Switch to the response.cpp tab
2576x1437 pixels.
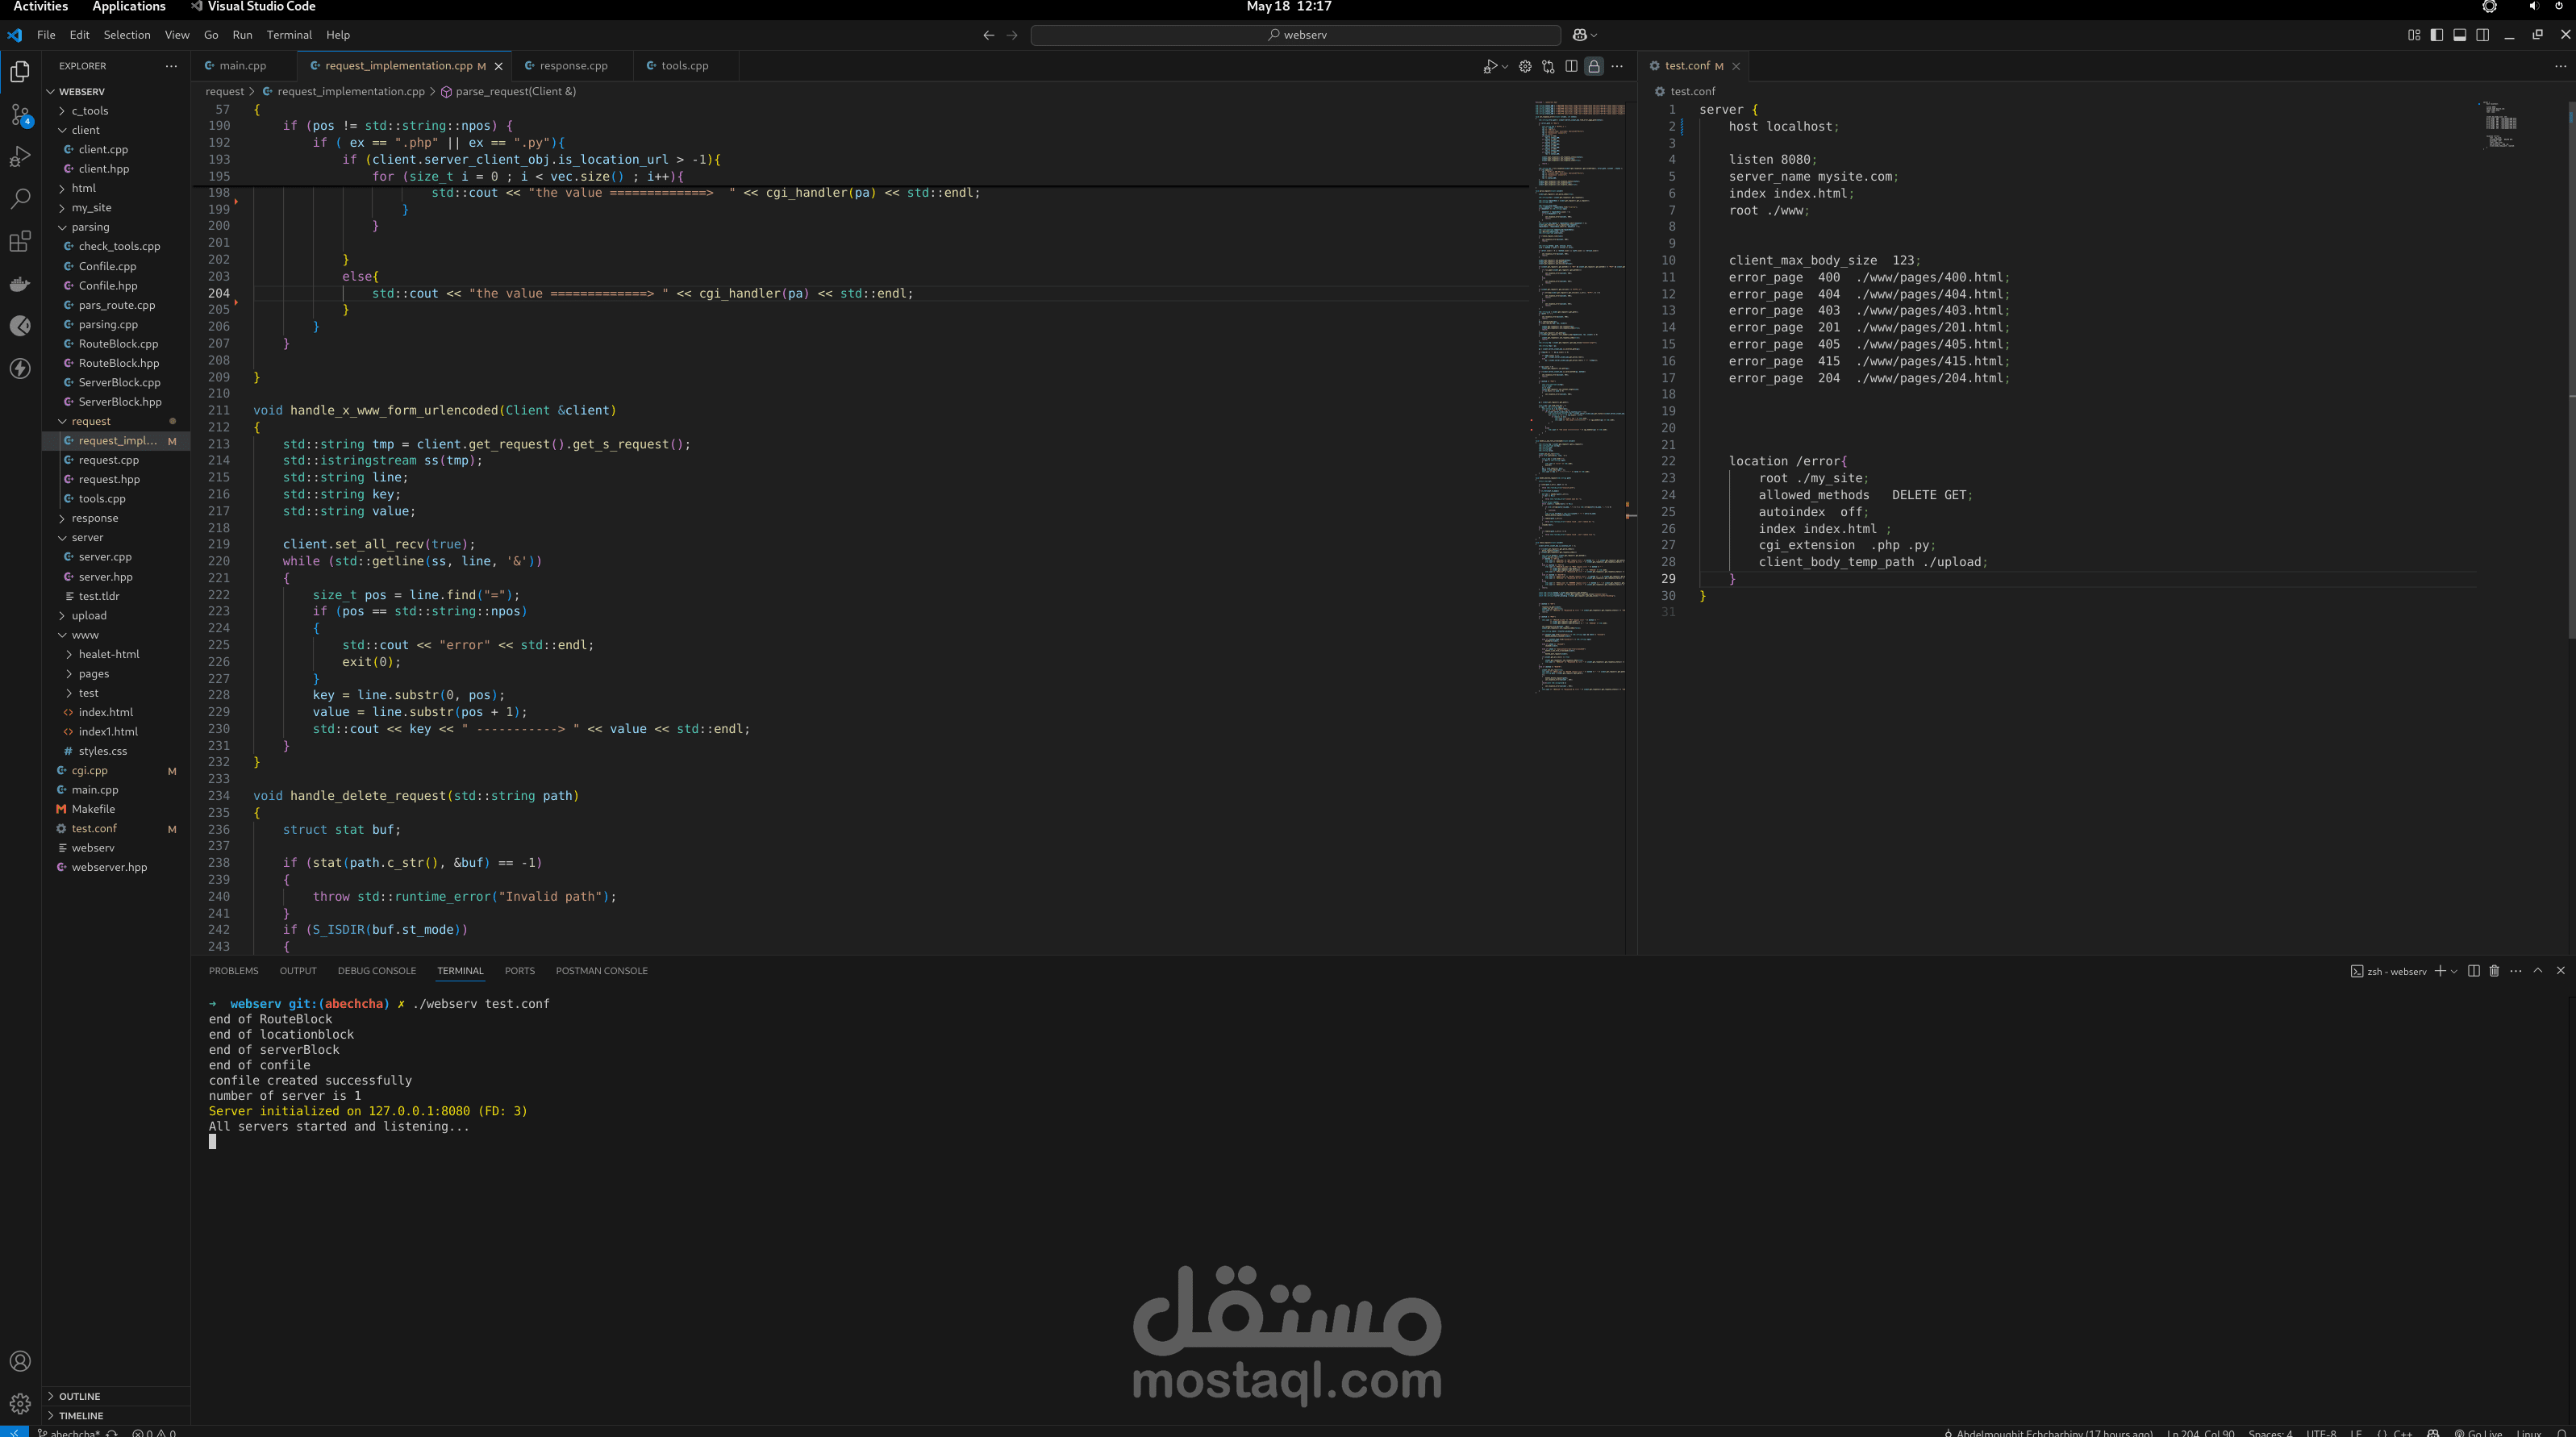click(573, 66)
